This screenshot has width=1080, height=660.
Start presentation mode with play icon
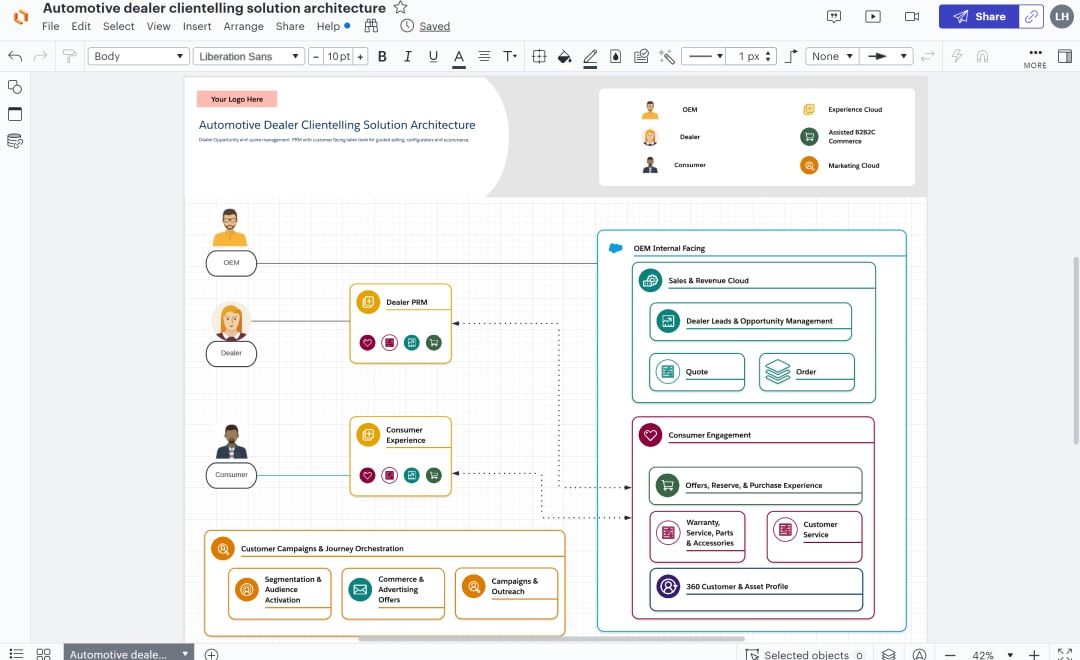click(x=873, y=16)
